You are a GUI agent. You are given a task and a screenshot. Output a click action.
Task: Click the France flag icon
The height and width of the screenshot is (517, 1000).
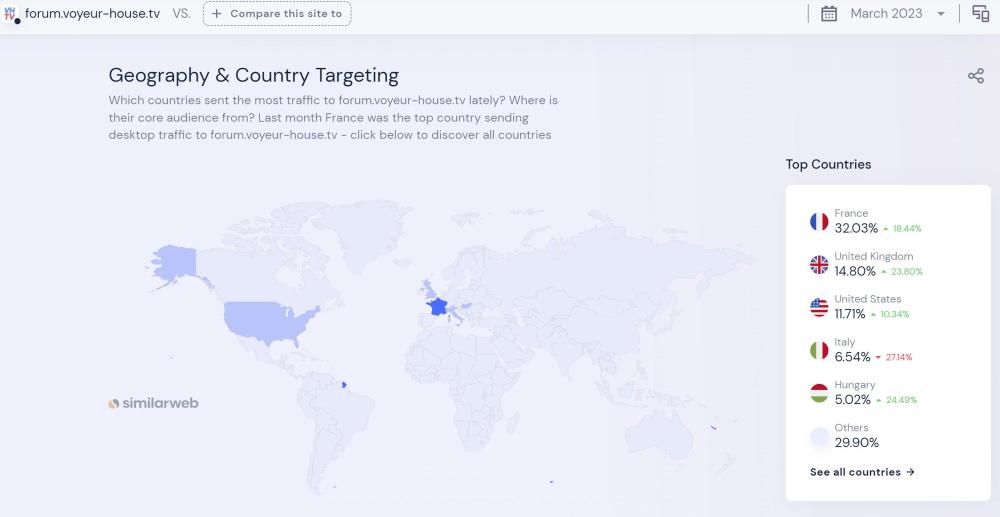click(819, 222)
